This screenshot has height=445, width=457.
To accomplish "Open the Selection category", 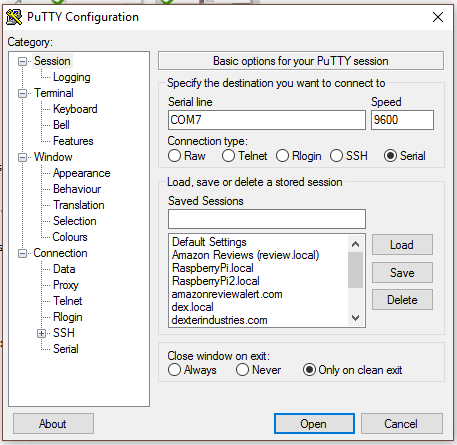I will pyautogui.click(x=75, y=221).
